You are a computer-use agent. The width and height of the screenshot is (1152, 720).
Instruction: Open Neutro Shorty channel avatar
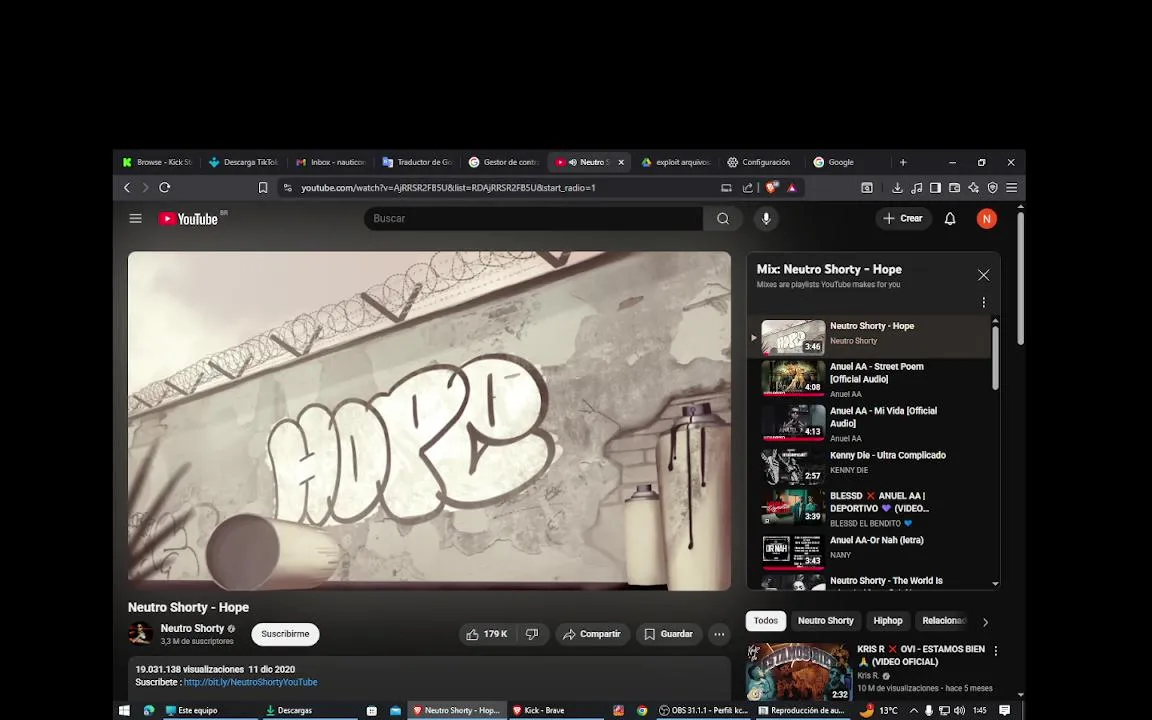click(x=140, y=633)
